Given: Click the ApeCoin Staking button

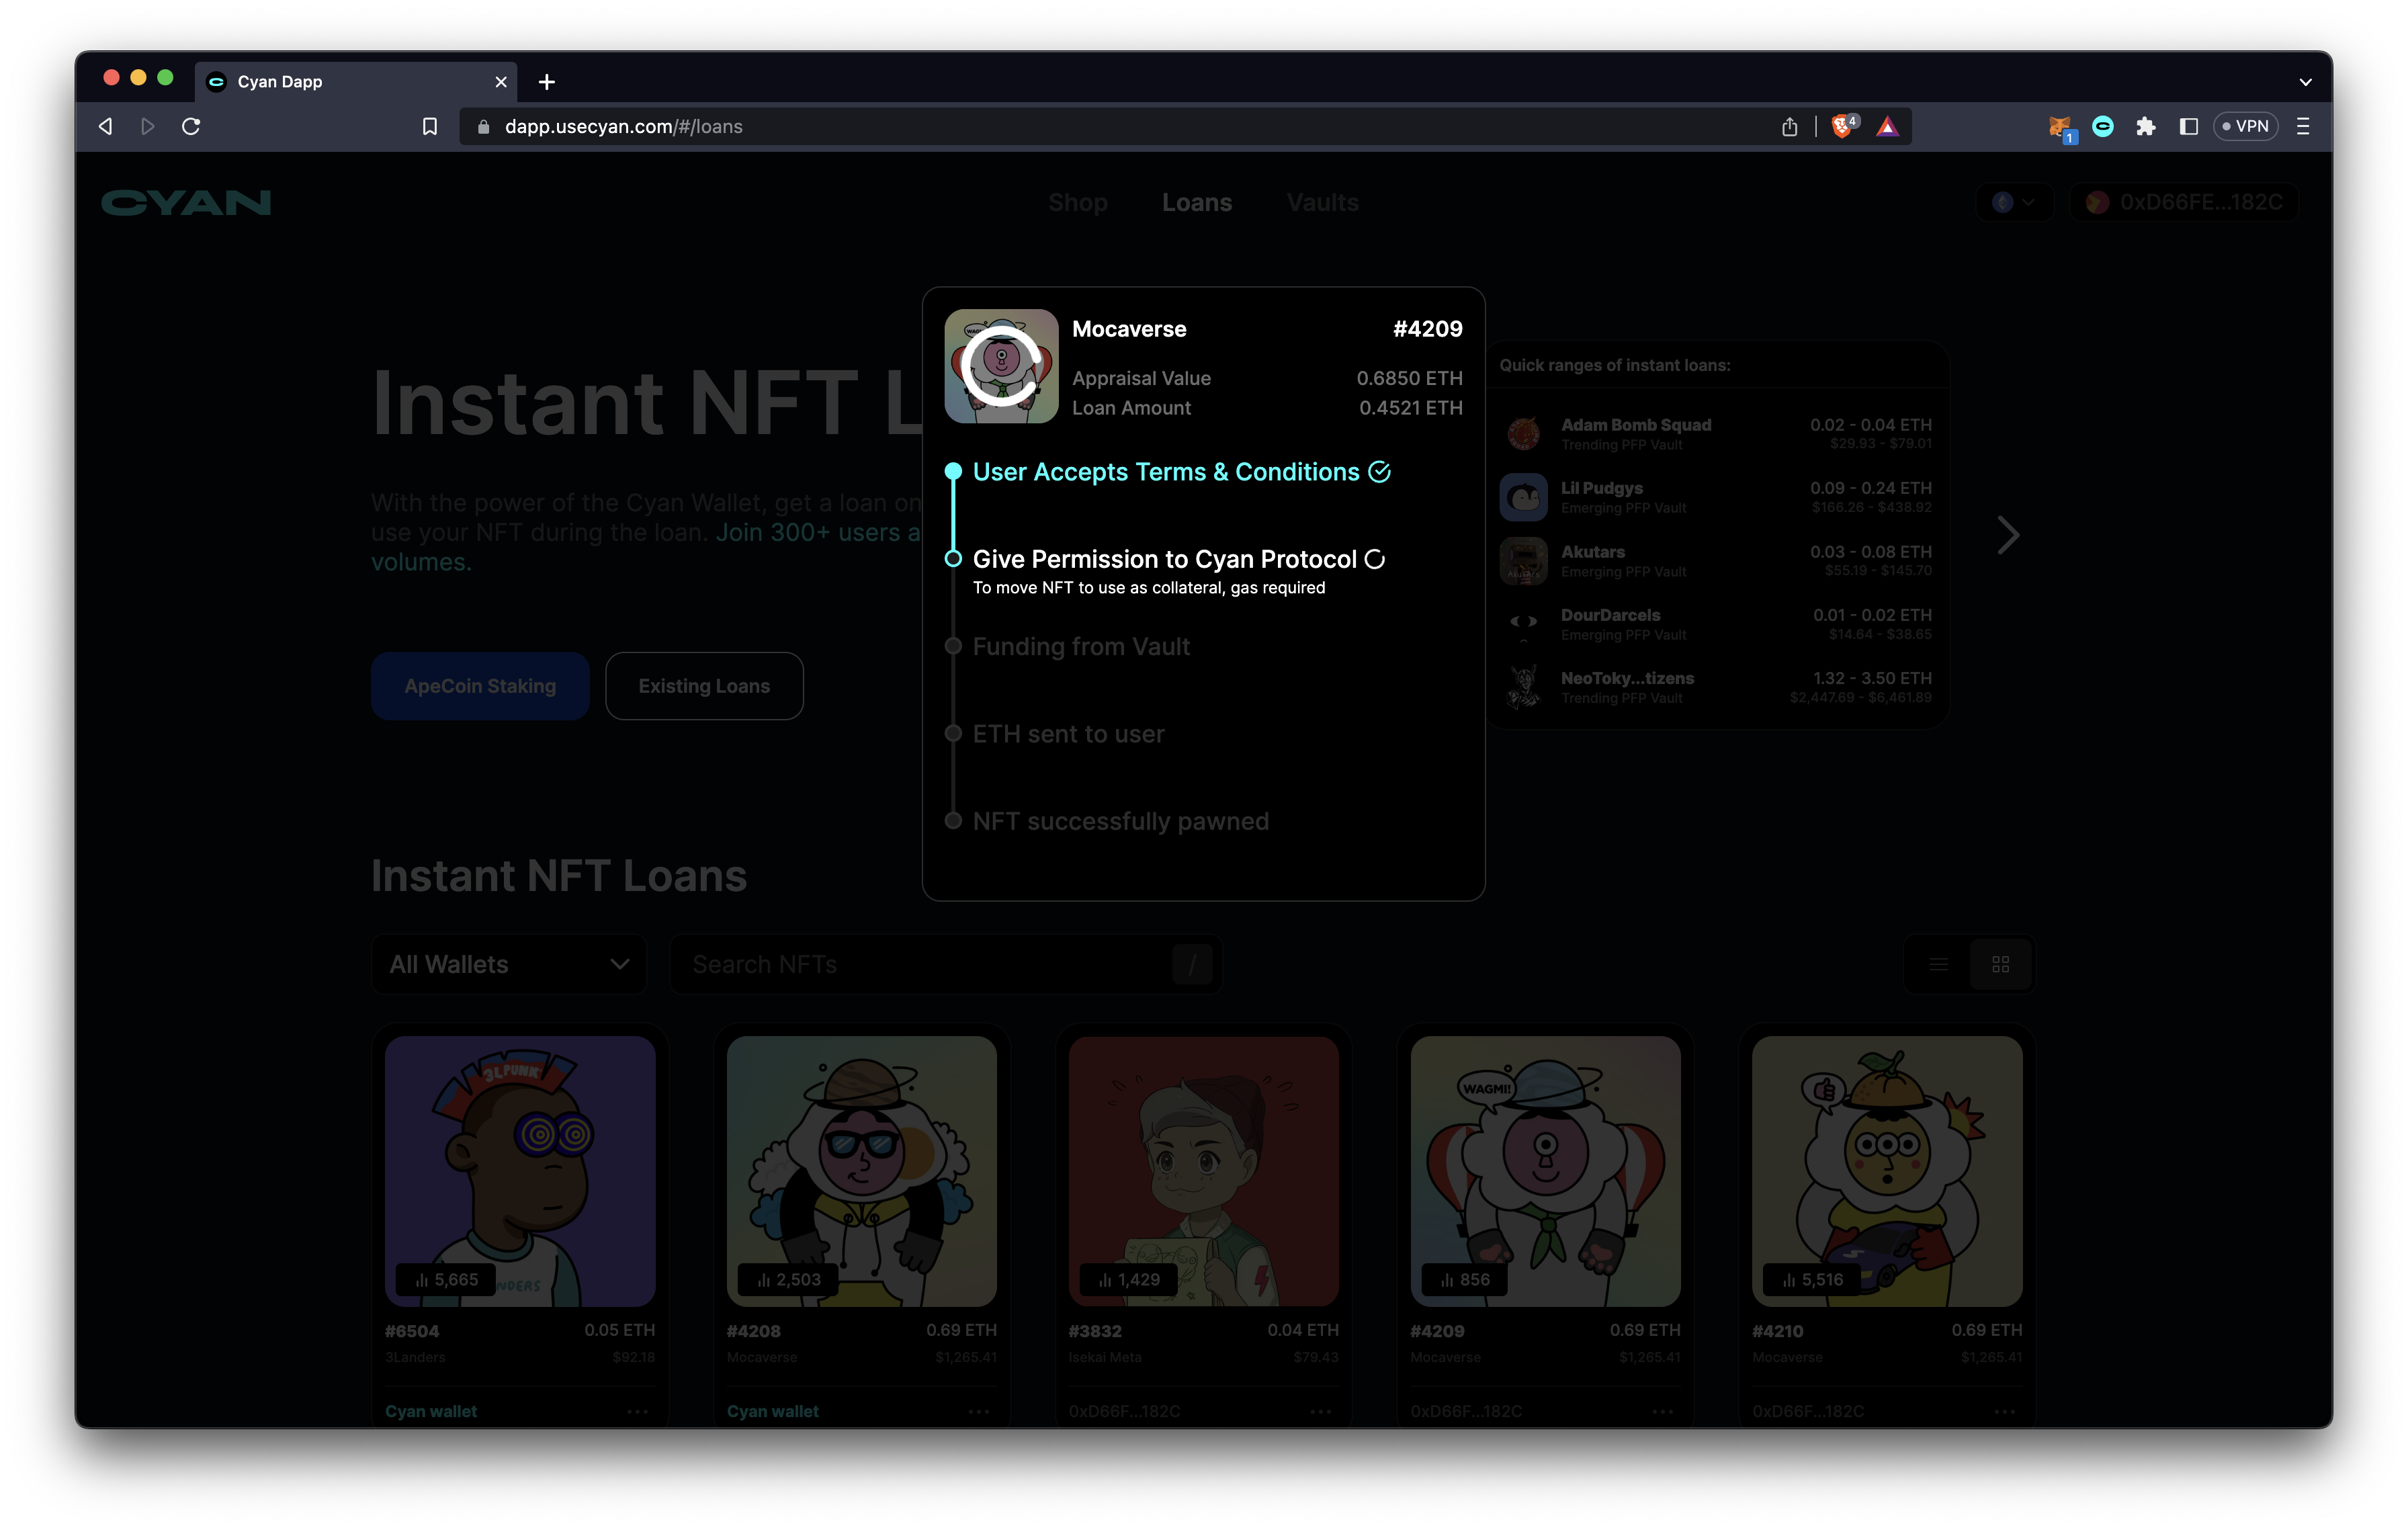Looking at the screenshot, I should click(x=480, y=686).
